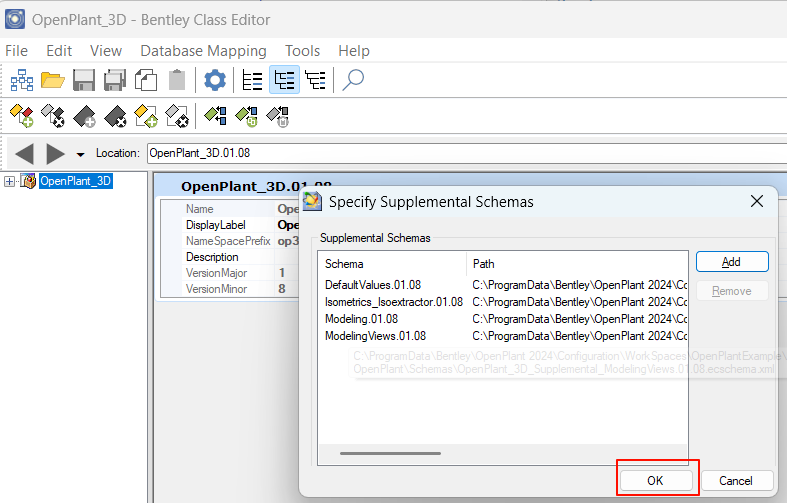Click the VersionMajor property row
The image size is (787, 503).
(230, 273)
